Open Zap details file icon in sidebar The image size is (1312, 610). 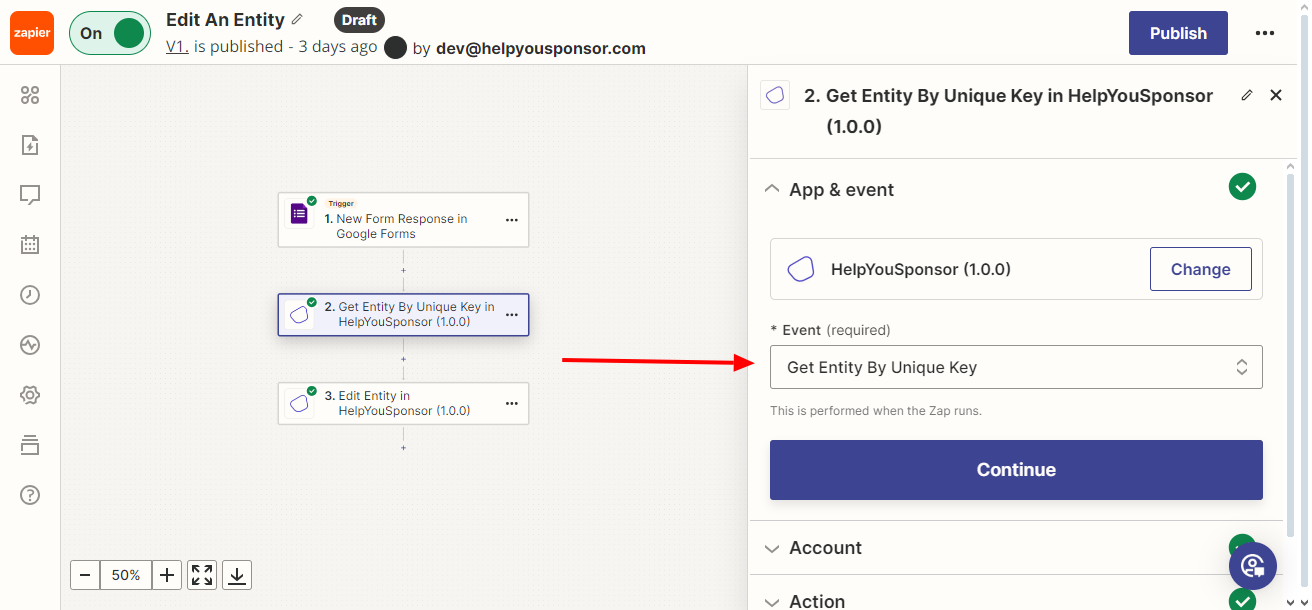pos(30,145)
